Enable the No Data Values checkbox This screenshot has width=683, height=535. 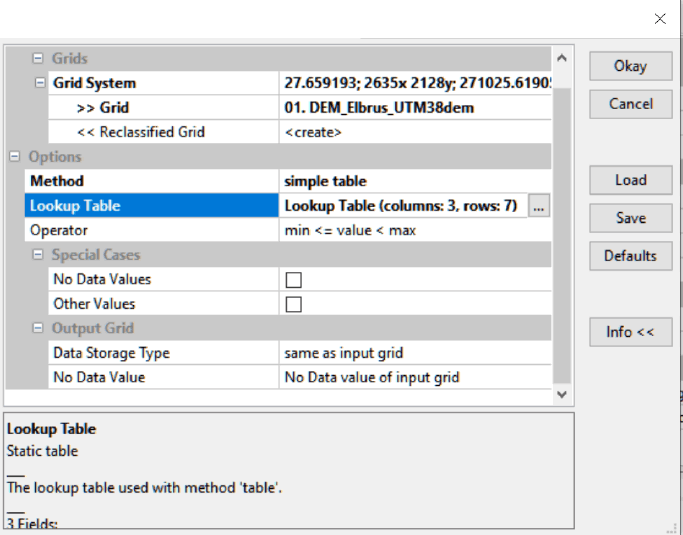[294, 280]
